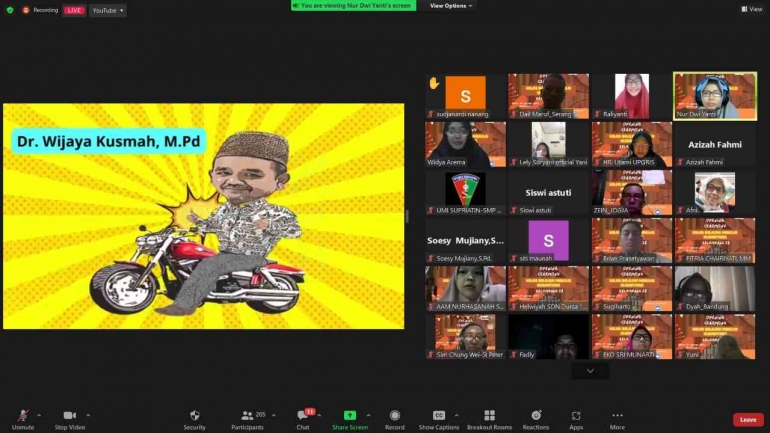Click the View layout grid icon
The height and width of the screenshot is (433, 770).
pos(744,9)
